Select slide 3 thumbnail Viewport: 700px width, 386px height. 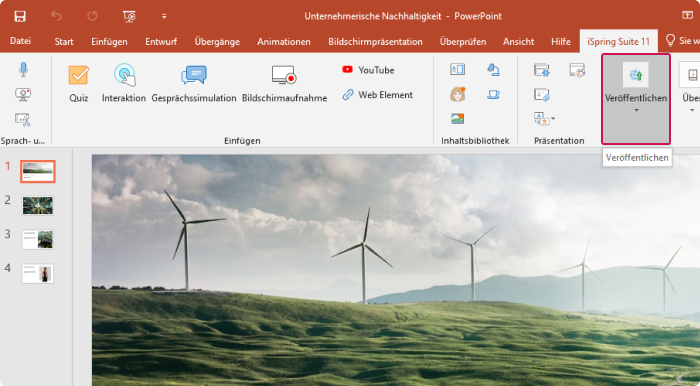point(38,240)
